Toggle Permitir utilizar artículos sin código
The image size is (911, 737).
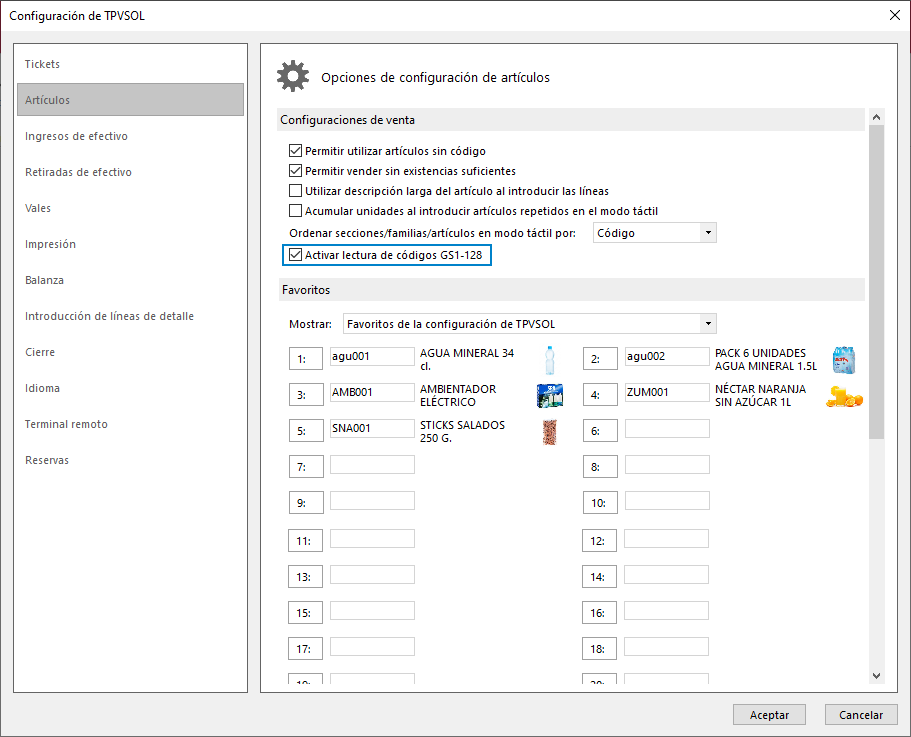pyautogui.click(x=295, y=151)
